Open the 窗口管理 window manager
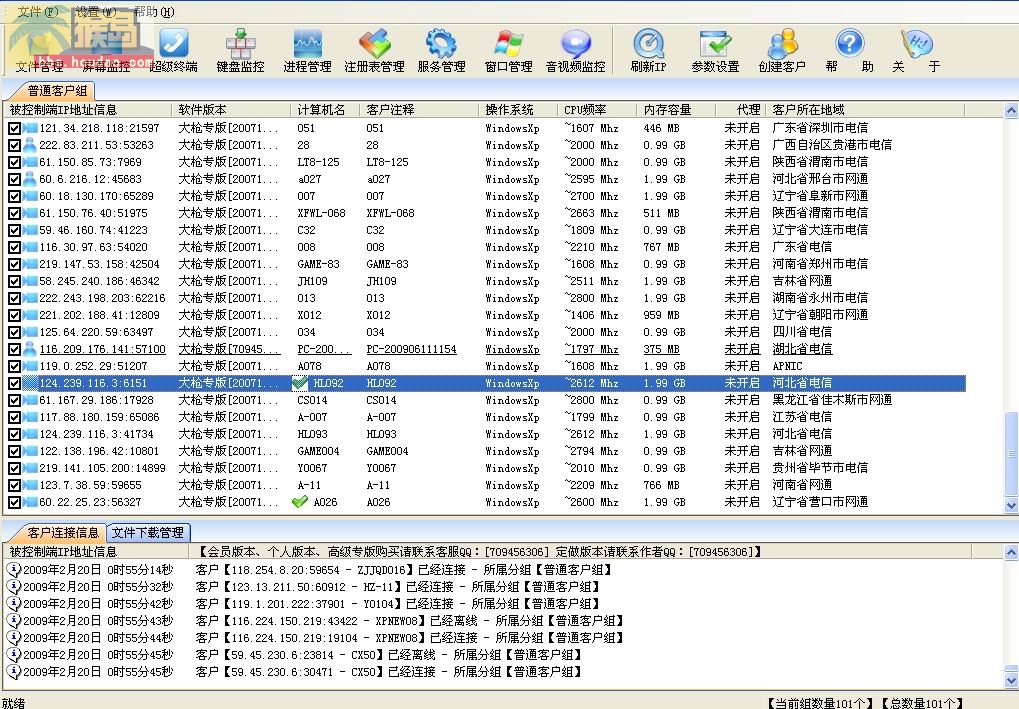This screenshot has height=709, width=1019. 509,51
